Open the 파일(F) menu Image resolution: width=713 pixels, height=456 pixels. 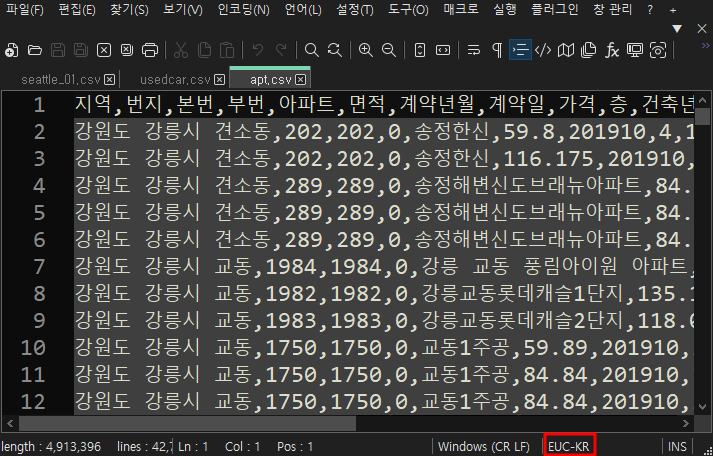[25, 10]
